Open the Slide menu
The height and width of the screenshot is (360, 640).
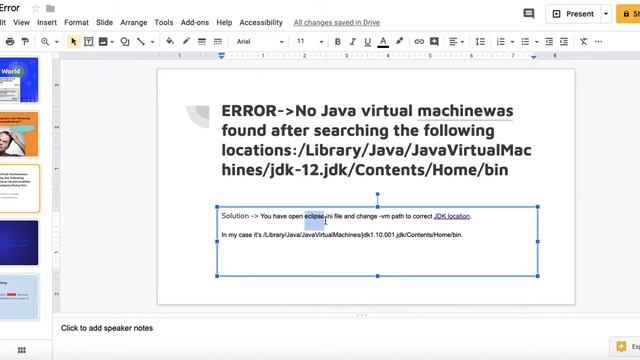click(104, 22)
